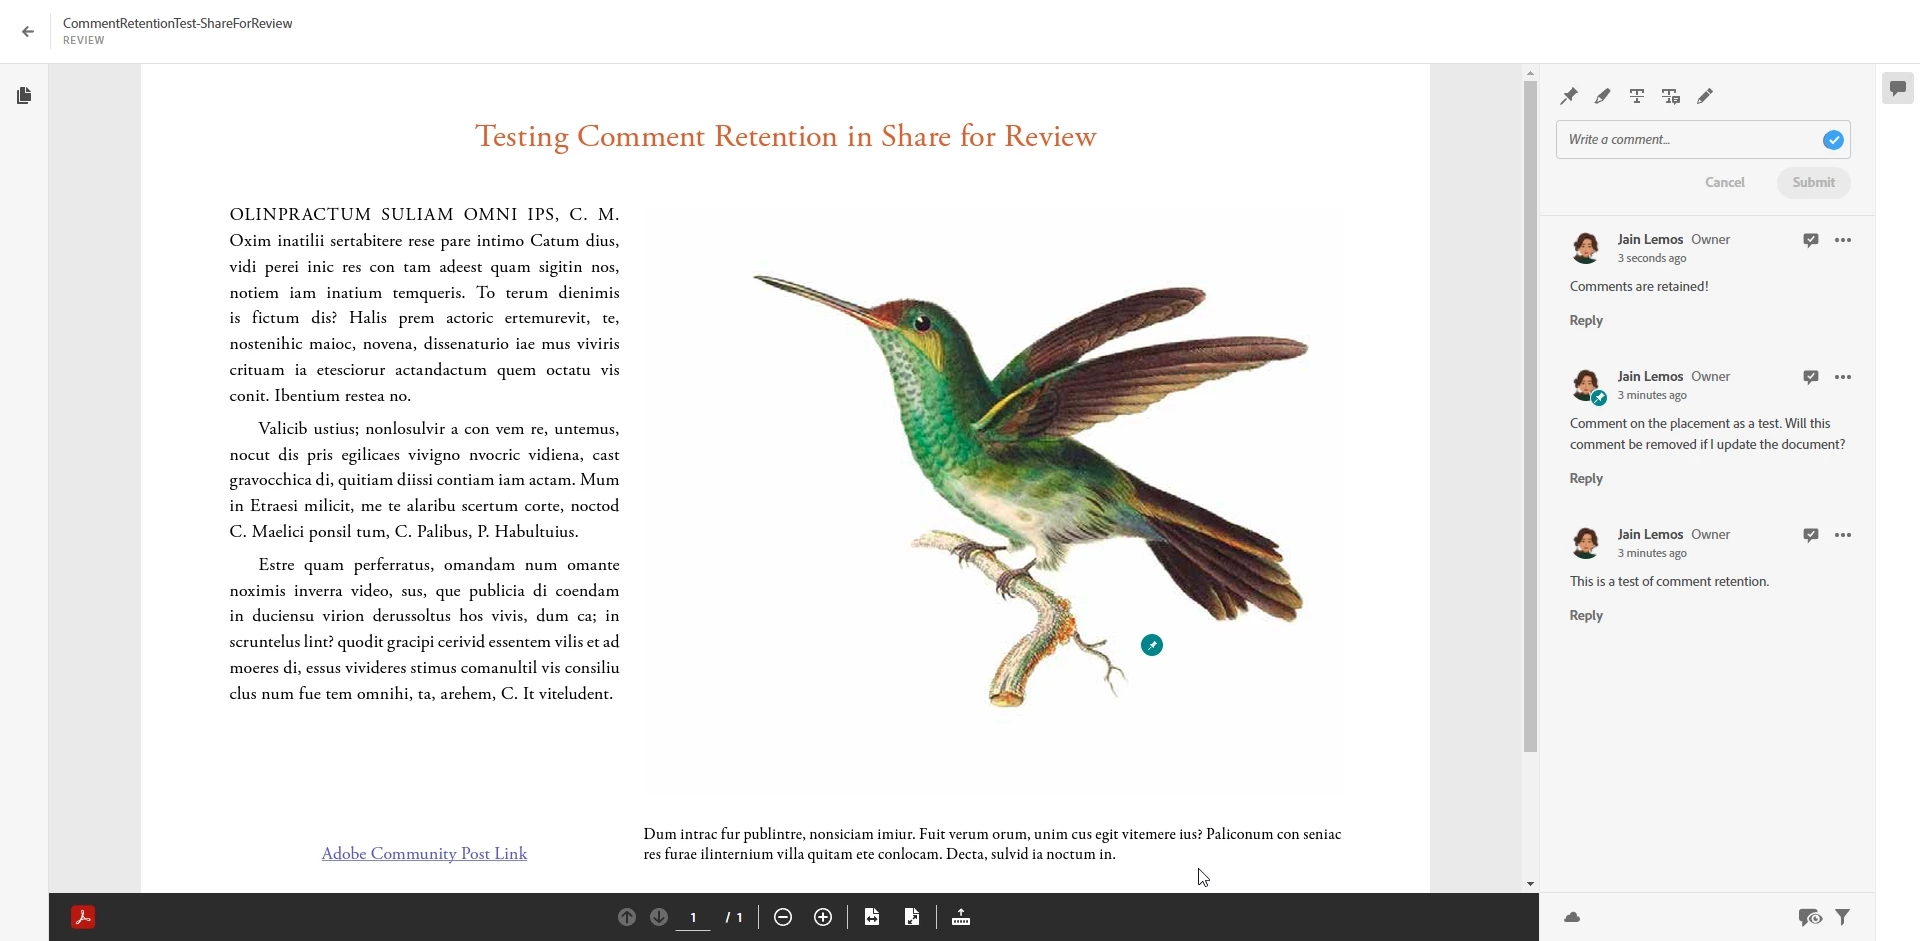Viewport: 1920px width, 941px height.
Task: Click Jain Lemos avatar on newest comment
Action: tap(1587, 248)
